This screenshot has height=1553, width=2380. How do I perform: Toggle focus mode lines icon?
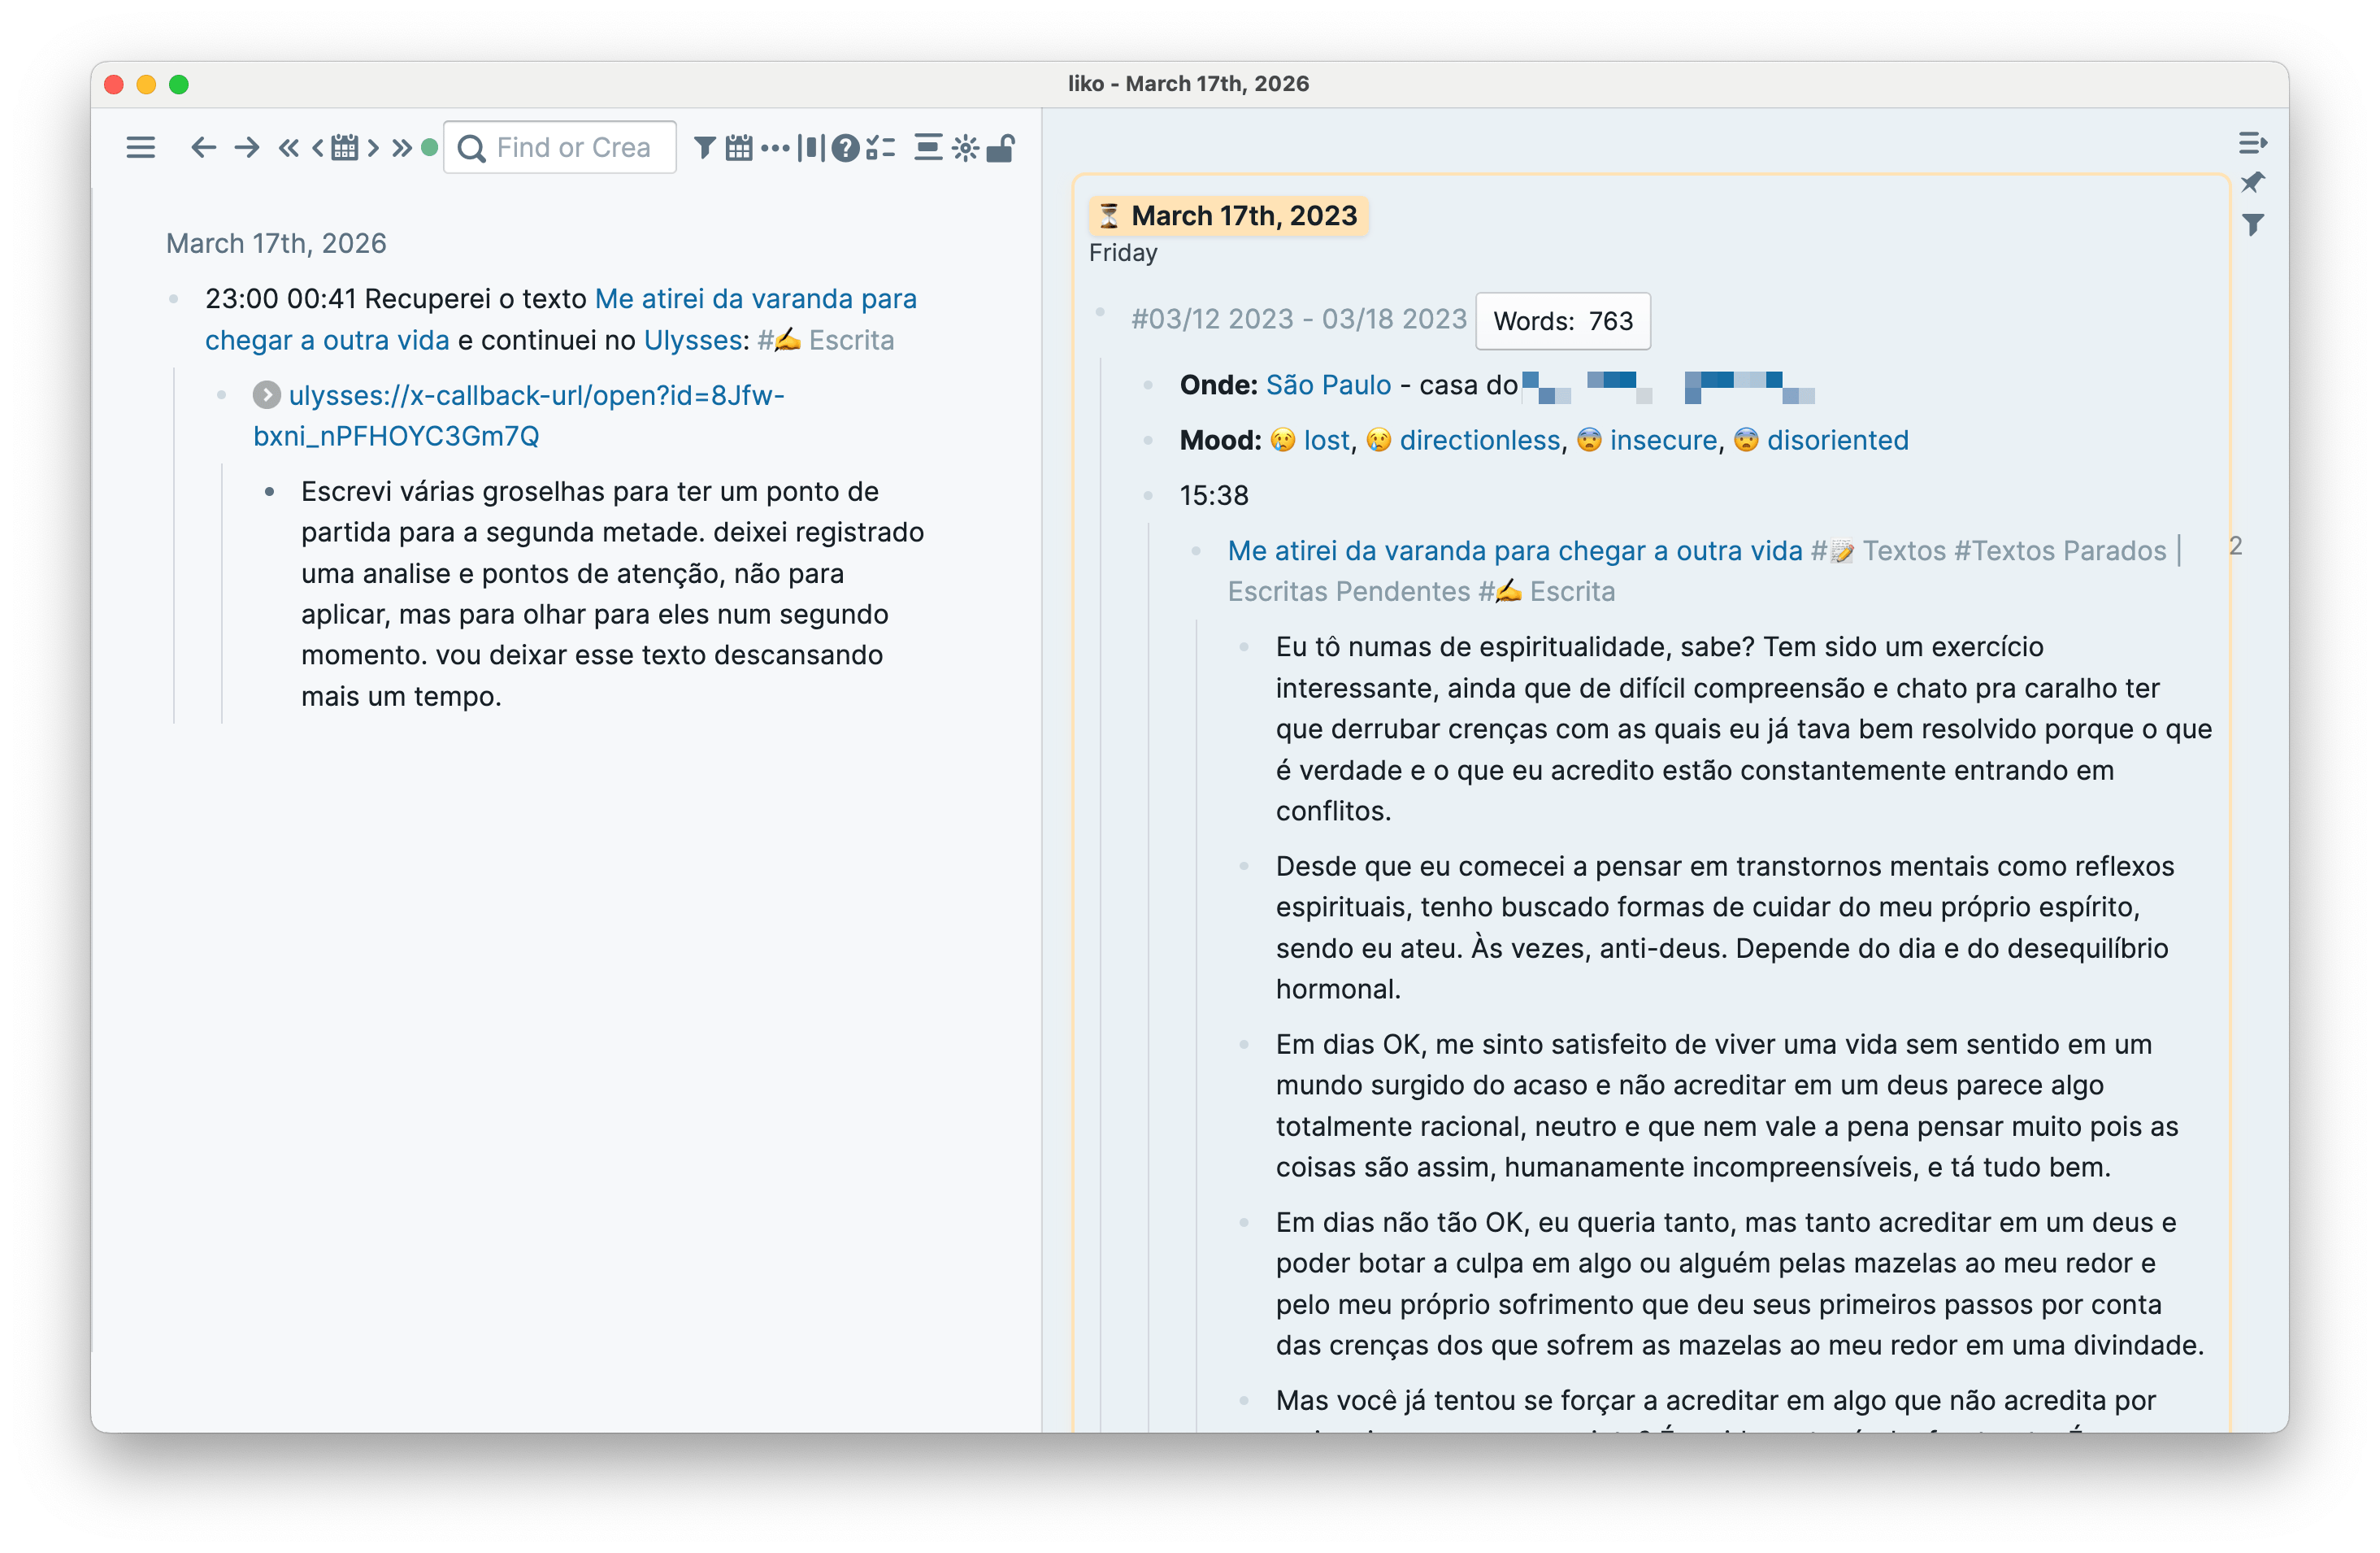pyautogui.click(x=929, y=148)
